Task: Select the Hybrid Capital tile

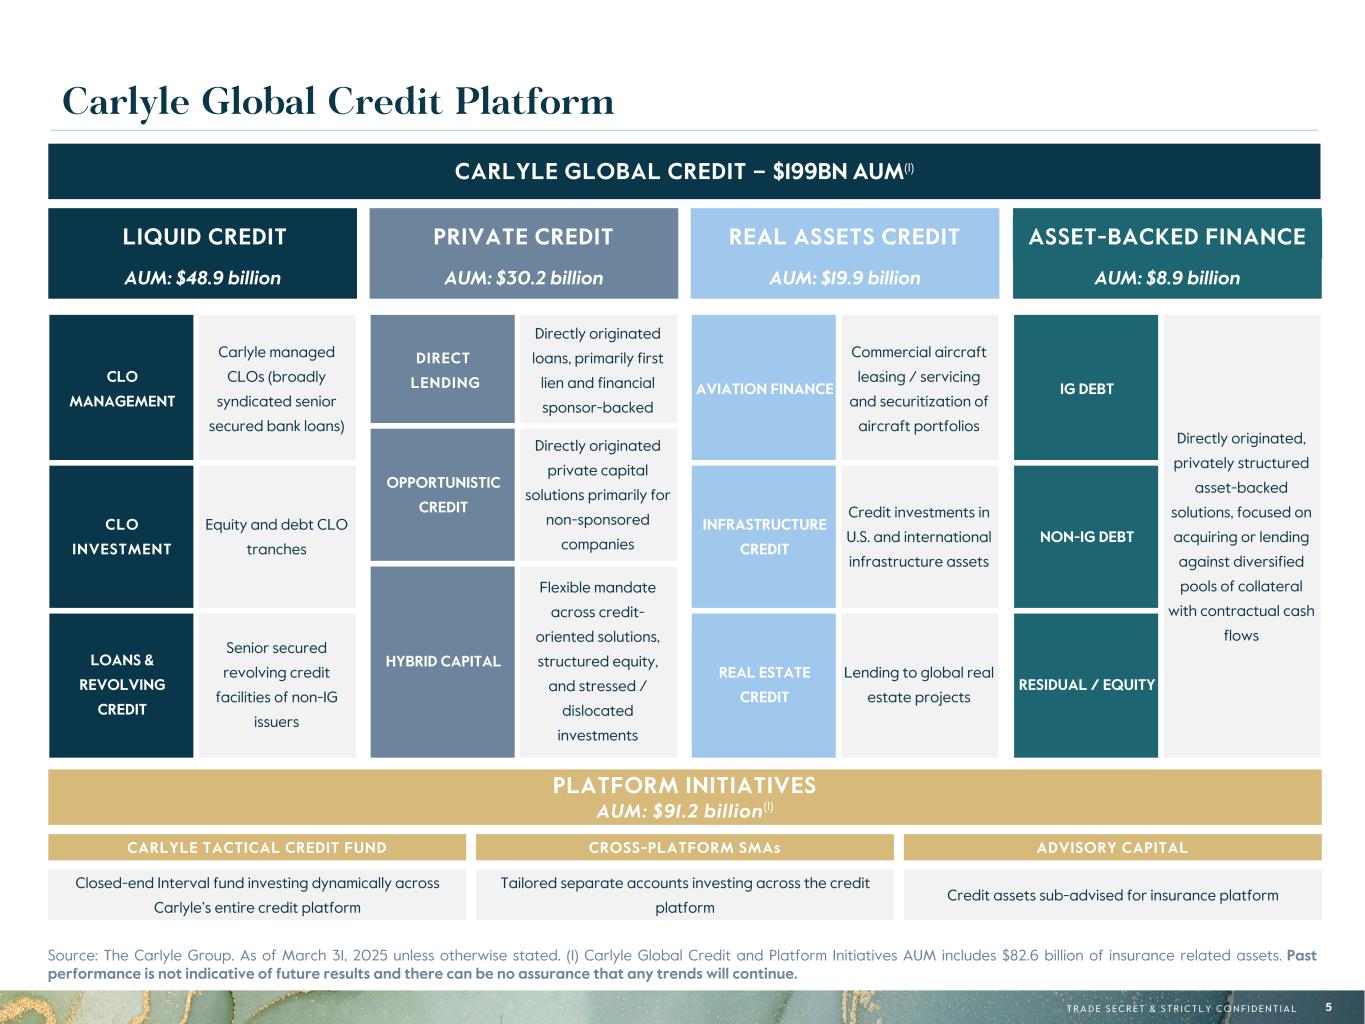Action: [x=442, y=661]
